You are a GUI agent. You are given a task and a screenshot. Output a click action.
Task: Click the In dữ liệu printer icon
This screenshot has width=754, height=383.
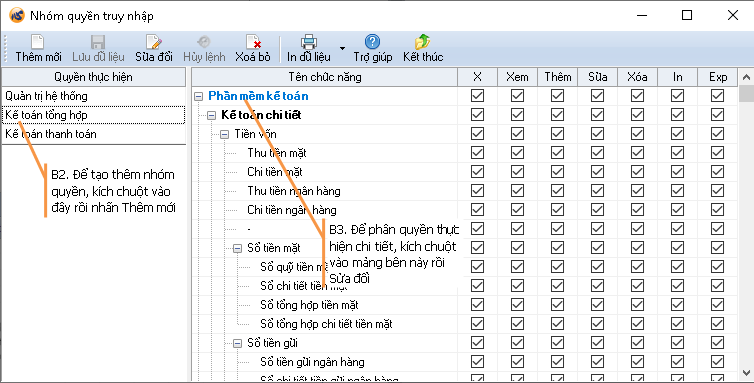309,42
